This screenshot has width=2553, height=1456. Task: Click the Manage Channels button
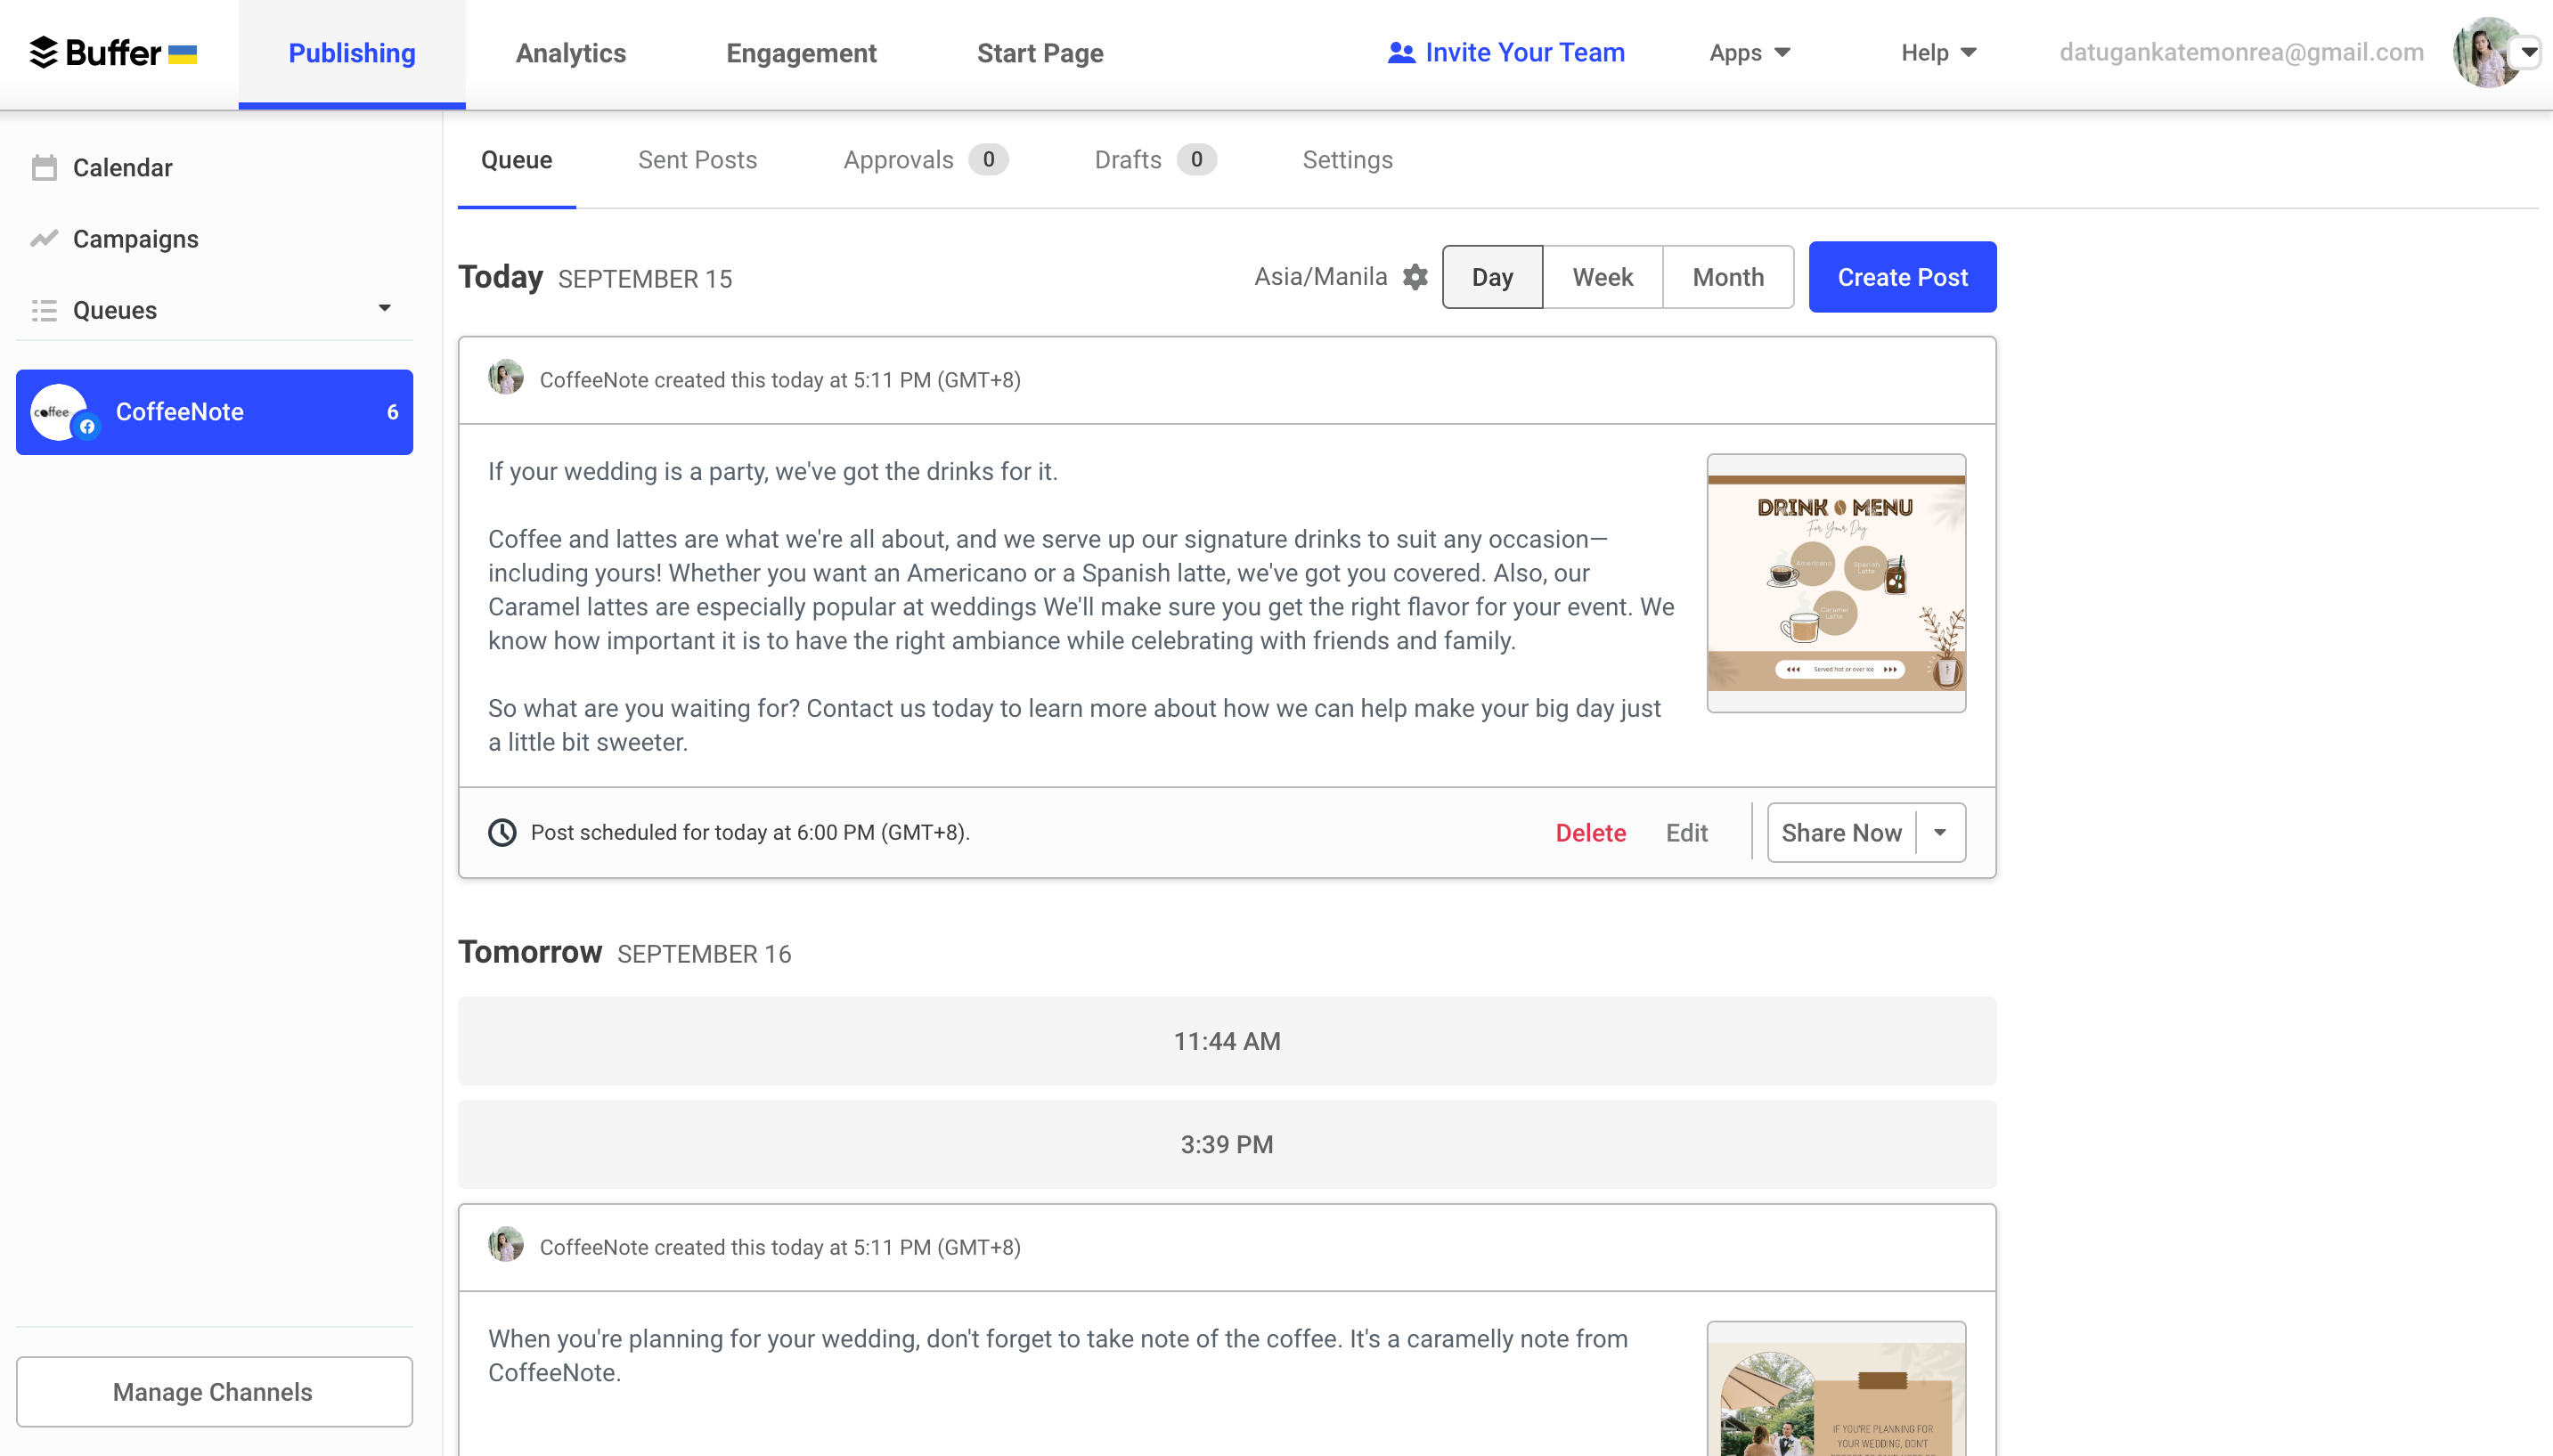point(214,1392)
